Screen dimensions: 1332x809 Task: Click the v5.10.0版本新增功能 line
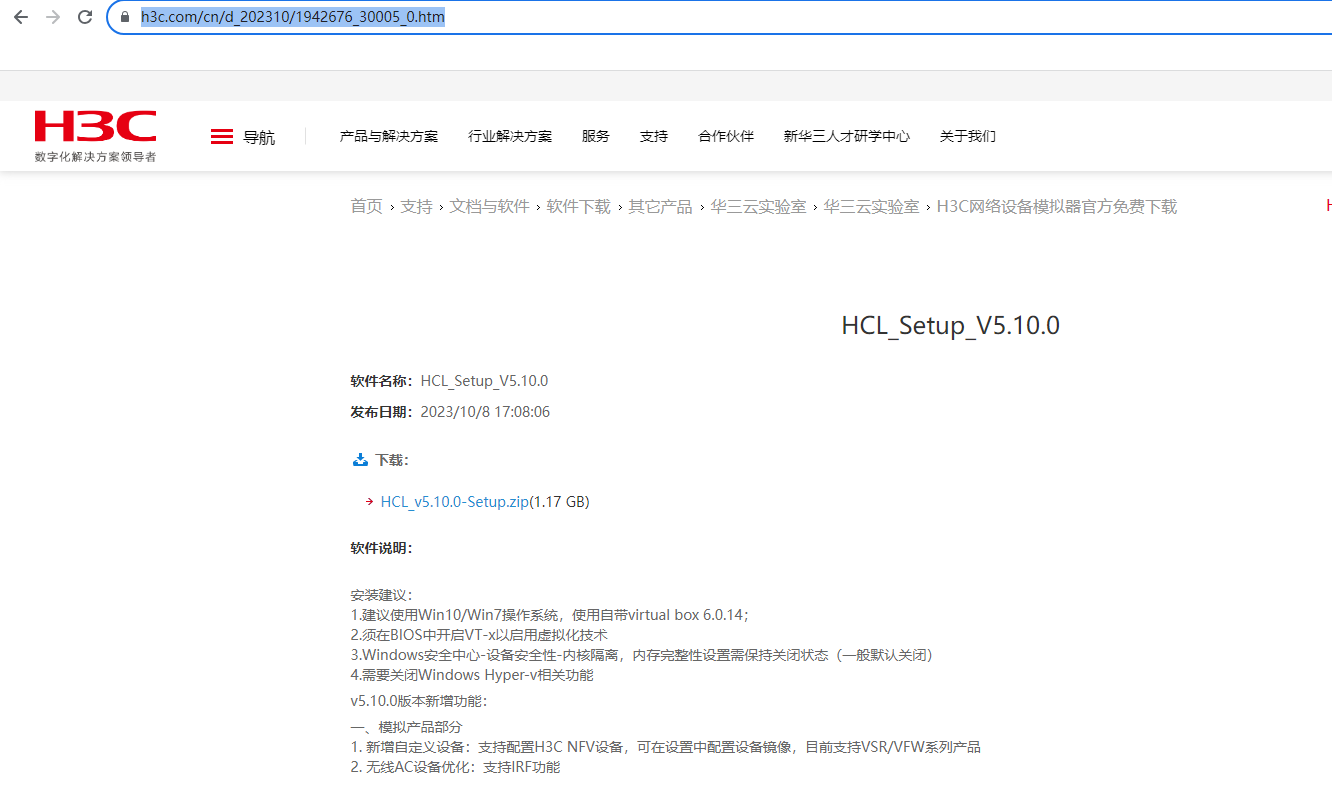pyautogui.click(x=419, y=701)
